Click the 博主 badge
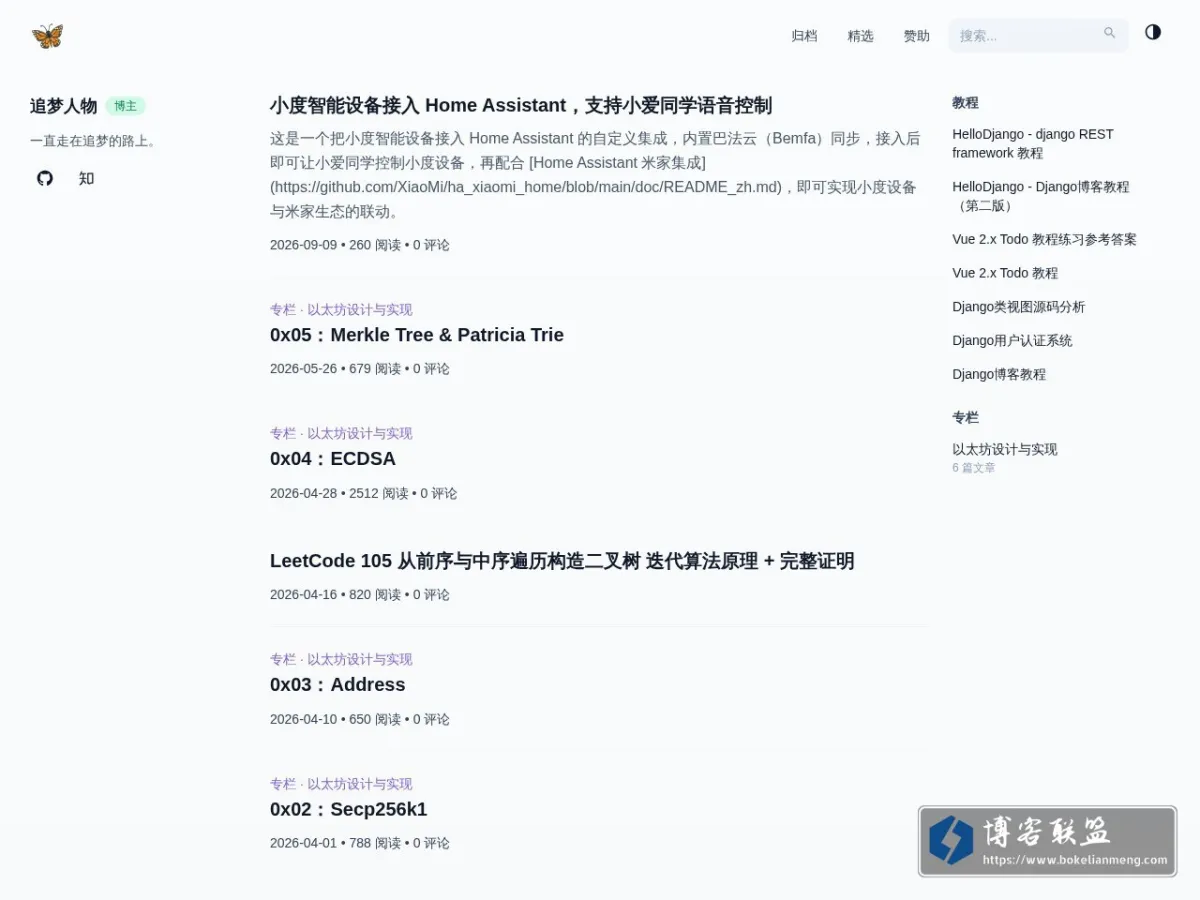Screen dimensions: 1200x900 point(125,106)
